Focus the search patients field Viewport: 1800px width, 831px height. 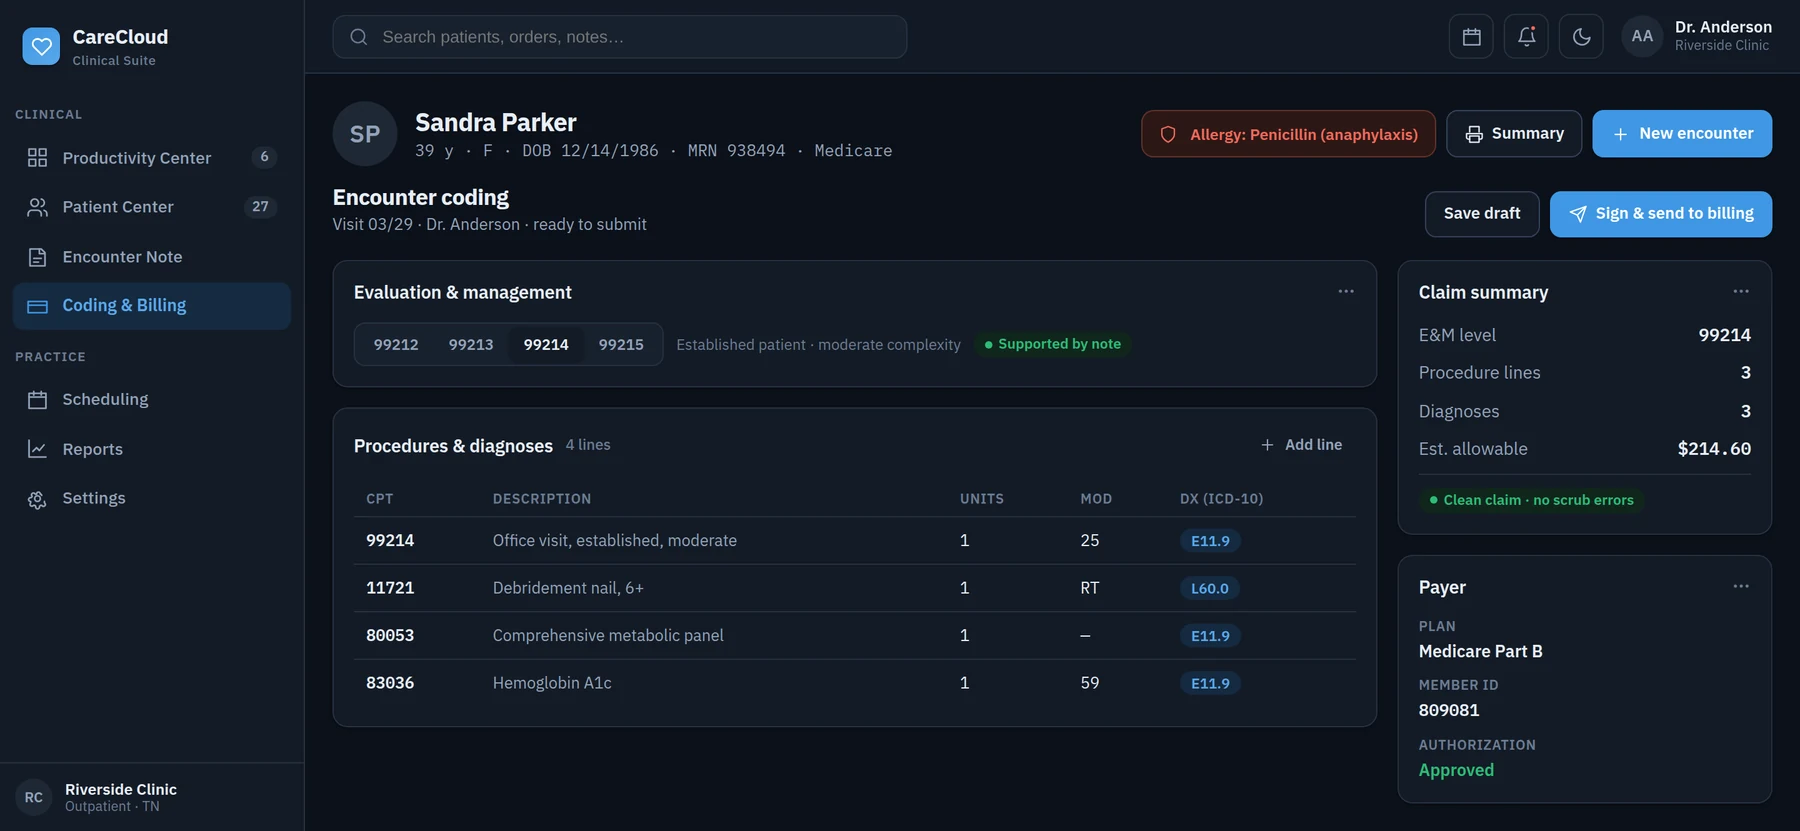coord(620,37)
